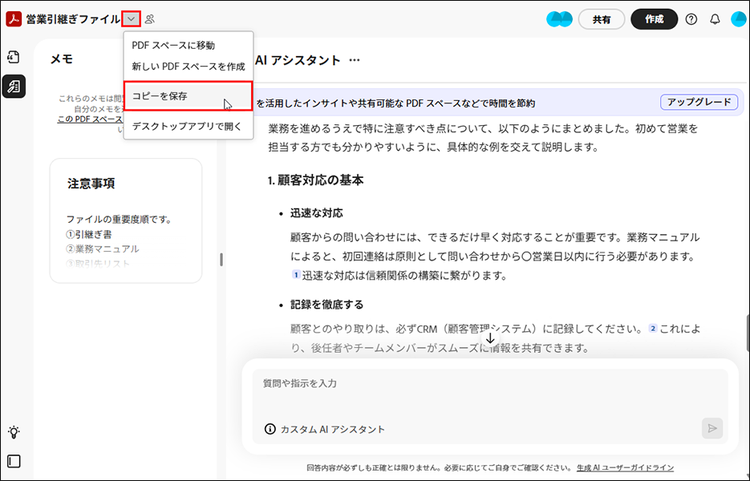Toggle the sidebar panel icon at bottom left

click(14, 462)
